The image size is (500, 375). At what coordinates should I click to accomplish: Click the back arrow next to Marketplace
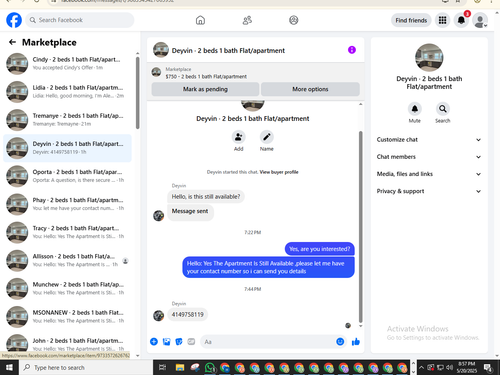pyautogui.click(x=12, y=42)
